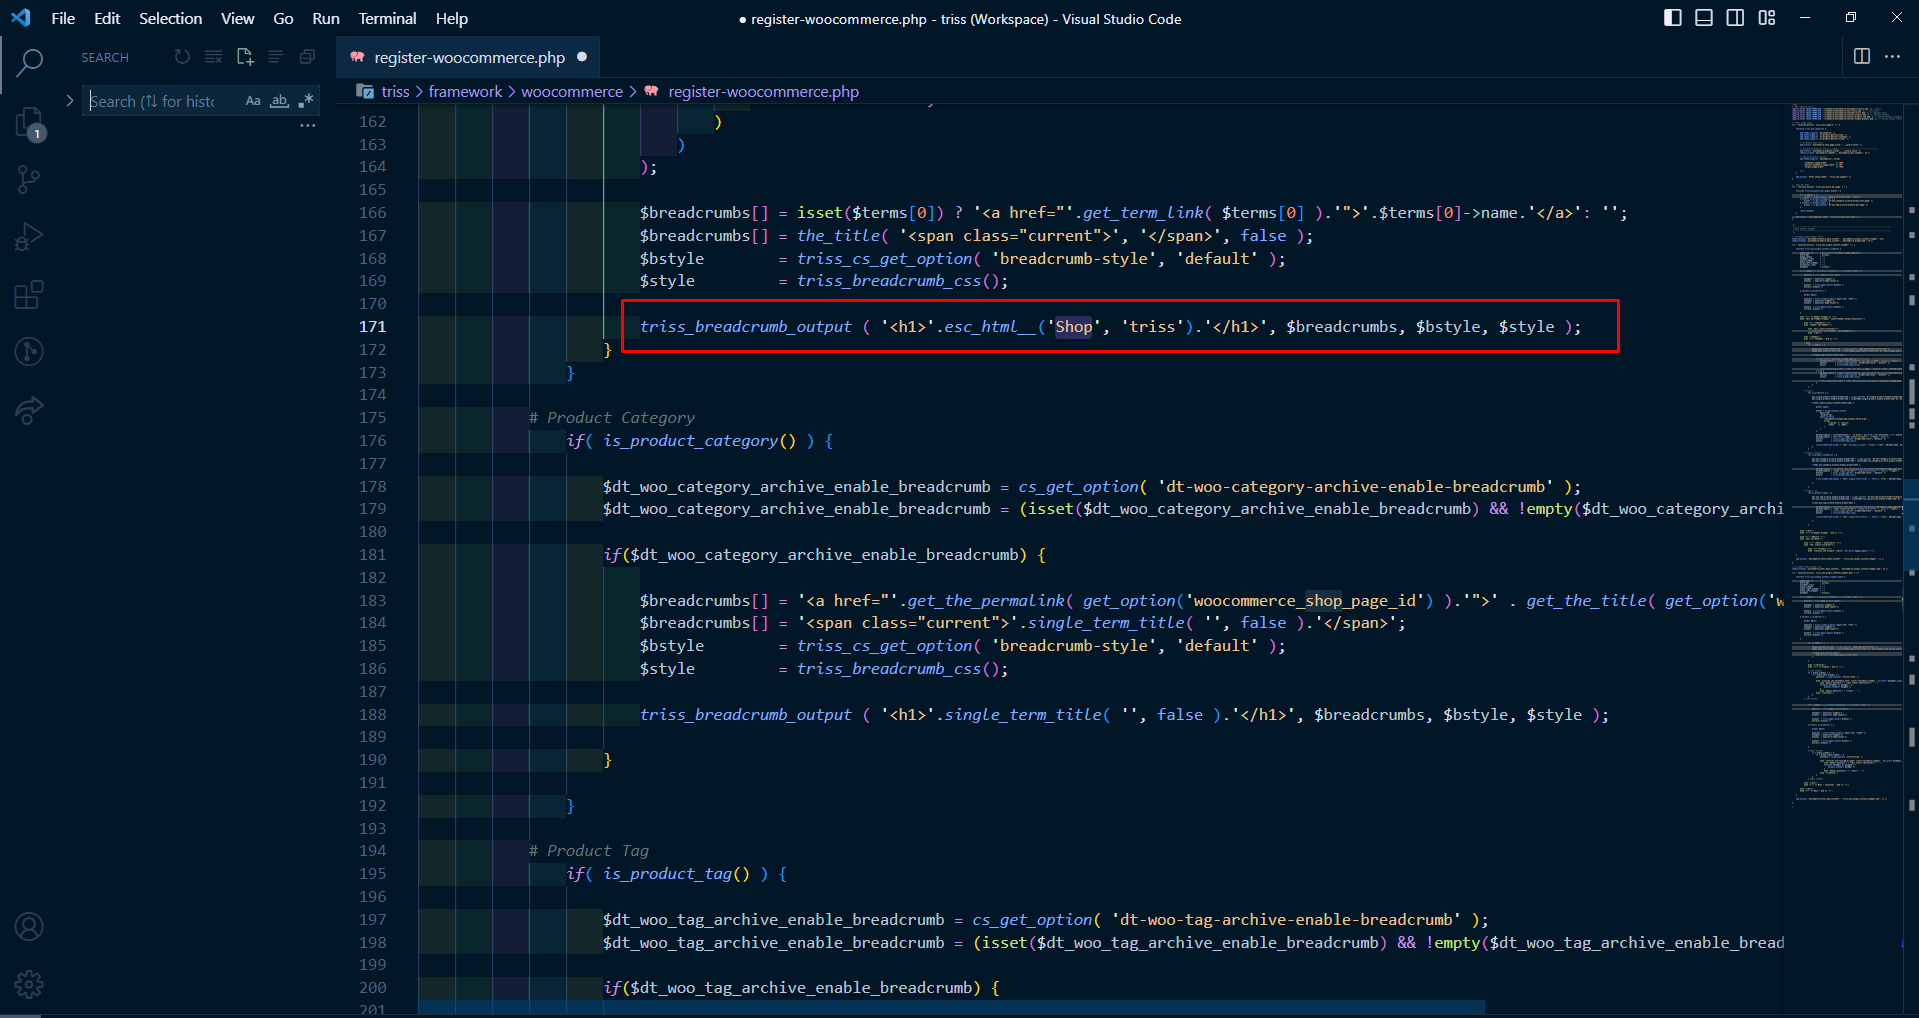Screen dimensions: 1919x1018
Task: Click line number 176 in gutter
Action: point(372,440)
